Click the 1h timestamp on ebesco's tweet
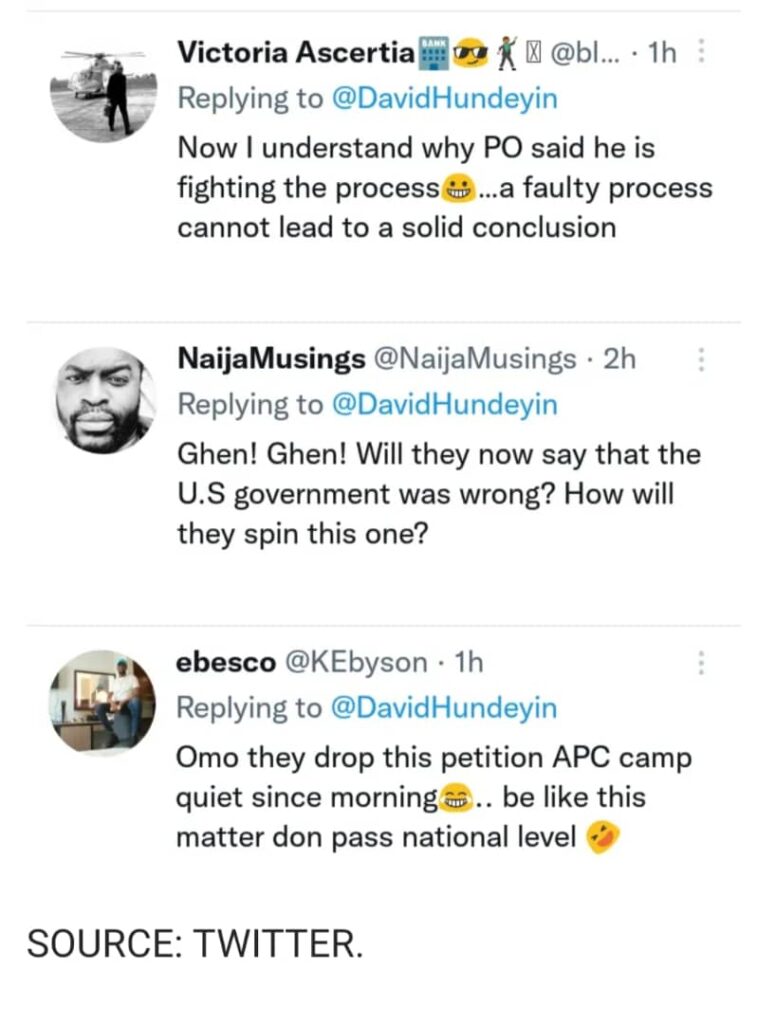Viewport: 776px width, 1024px height. (469, 661)
